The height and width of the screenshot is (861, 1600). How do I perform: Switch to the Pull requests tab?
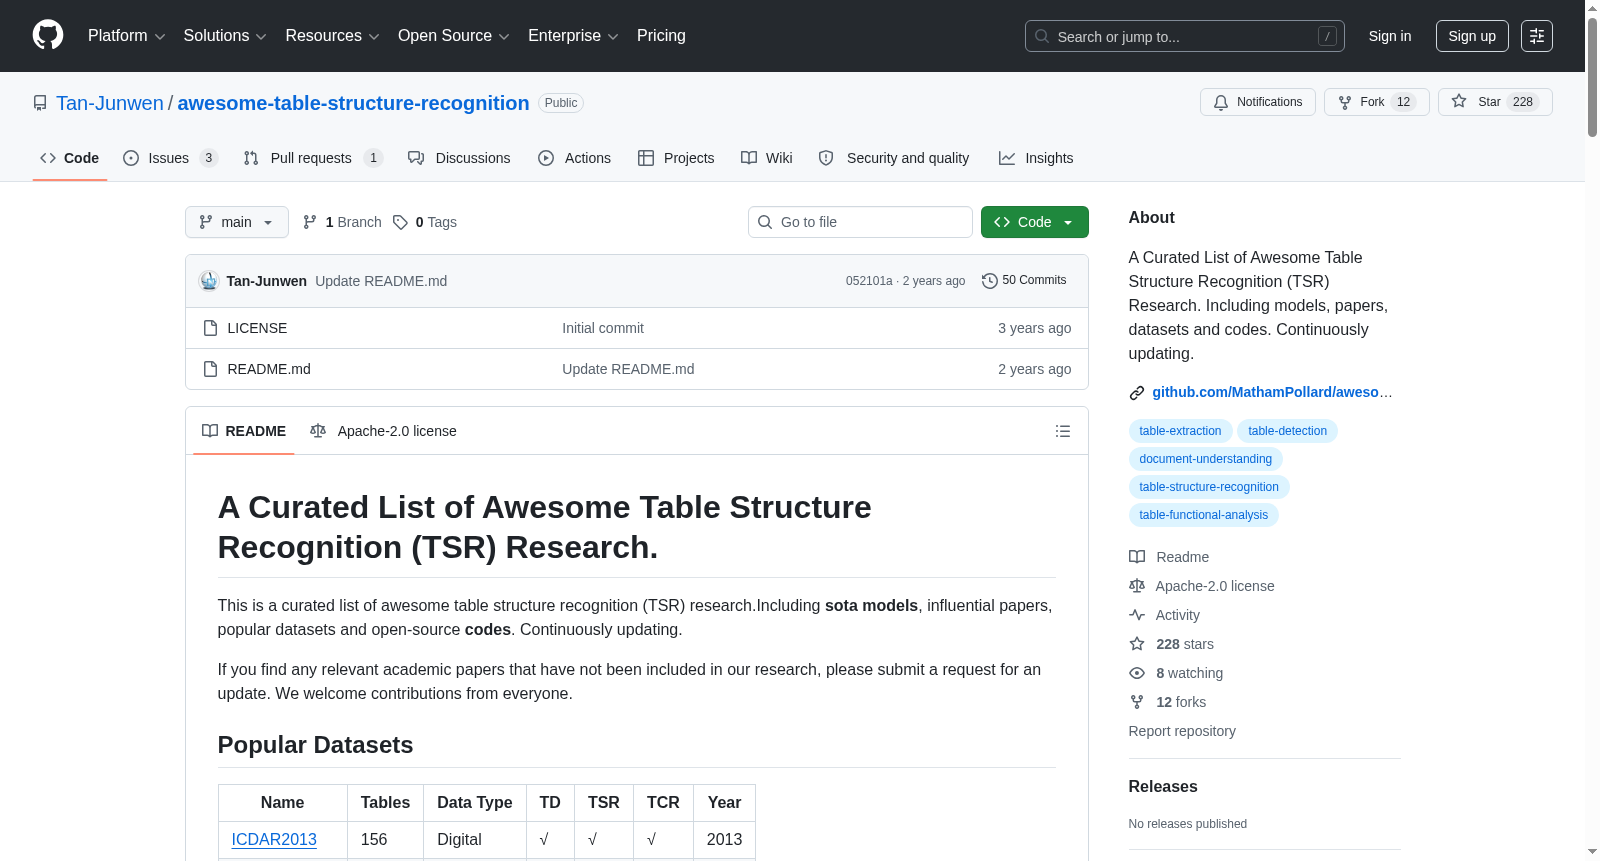coord(313,158)
